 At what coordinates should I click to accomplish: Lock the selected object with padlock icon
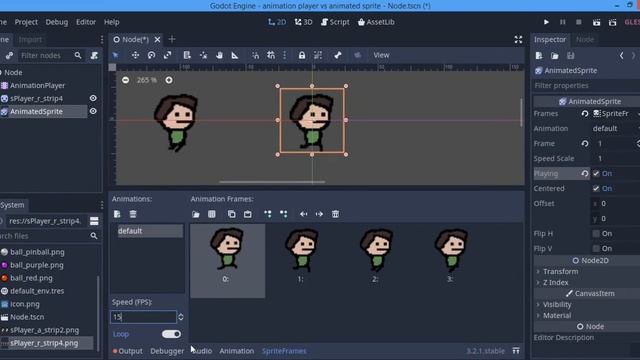point(302,55)
